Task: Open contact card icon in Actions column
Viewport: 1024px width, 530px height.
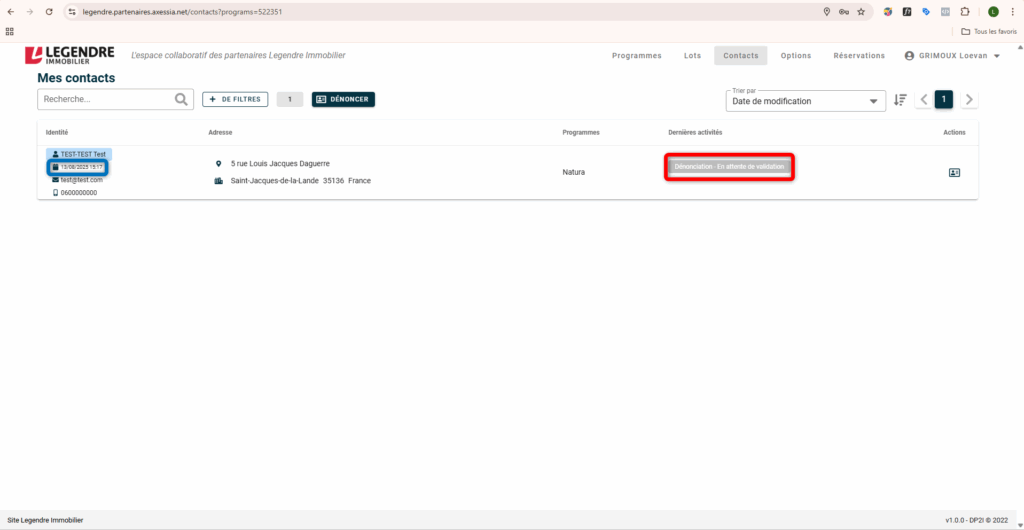Action: tap(953, 173)
